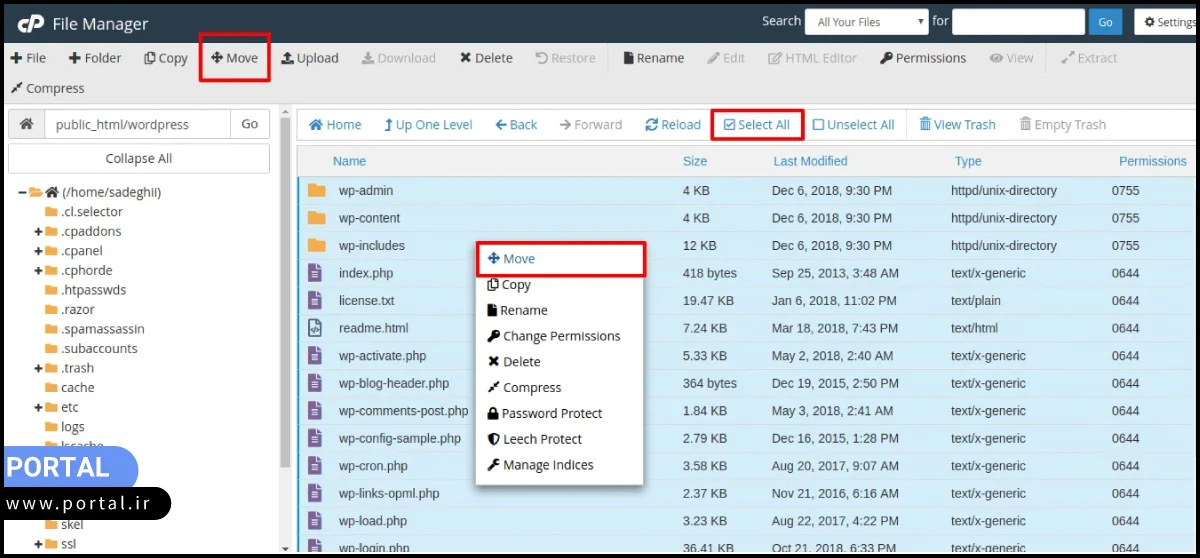Select logs folder in tree
The height and width of the screenshot is (558, 1200).
pos(73,426)
